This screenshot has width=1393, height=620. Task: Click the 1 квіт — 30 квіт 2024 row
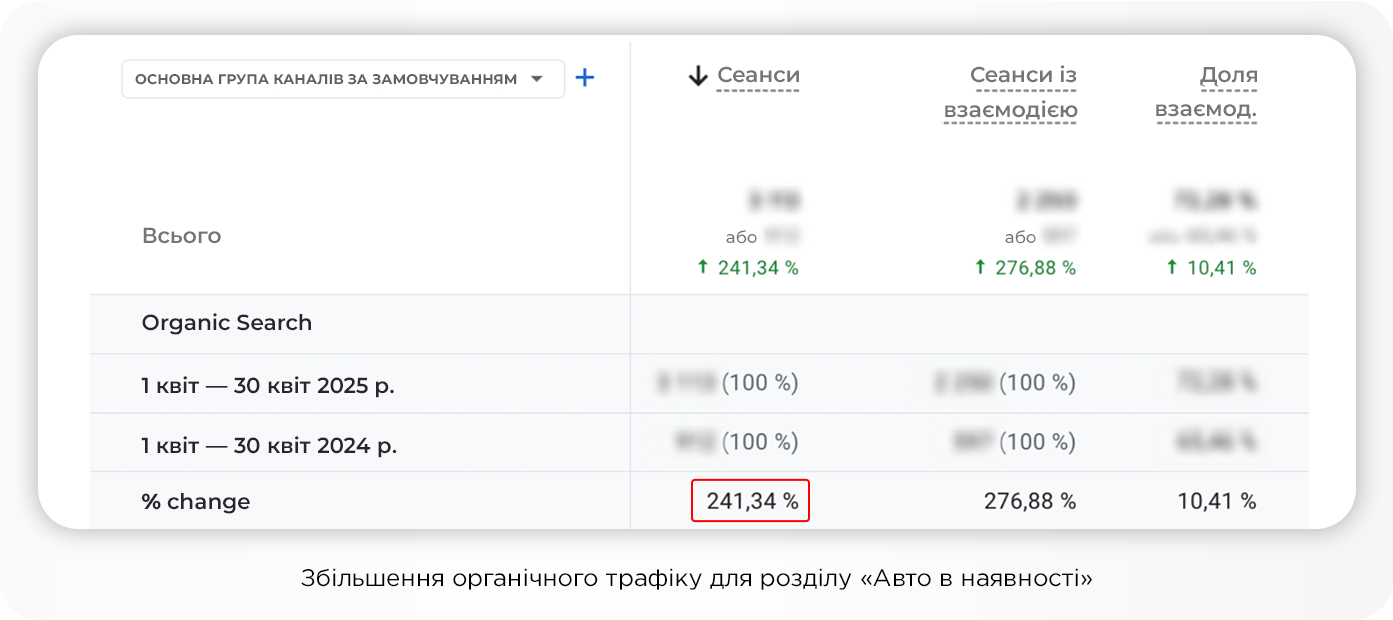[269, 443]
